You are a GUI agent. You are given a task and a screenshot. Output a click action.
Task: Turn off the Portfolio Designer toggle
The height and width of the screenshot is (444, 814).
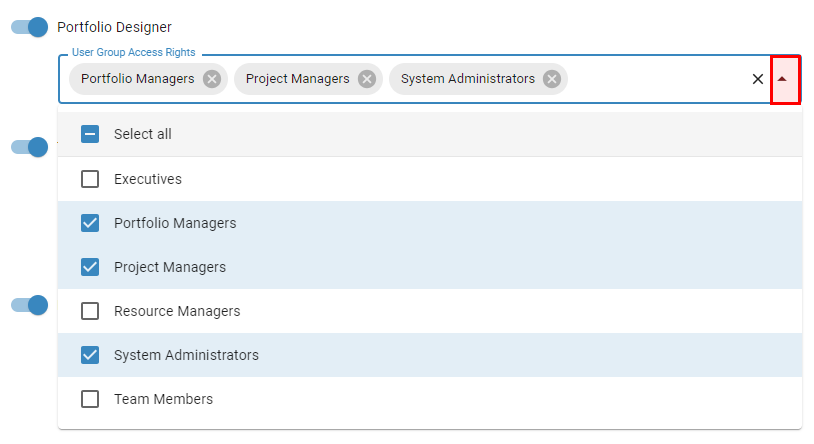30,27
